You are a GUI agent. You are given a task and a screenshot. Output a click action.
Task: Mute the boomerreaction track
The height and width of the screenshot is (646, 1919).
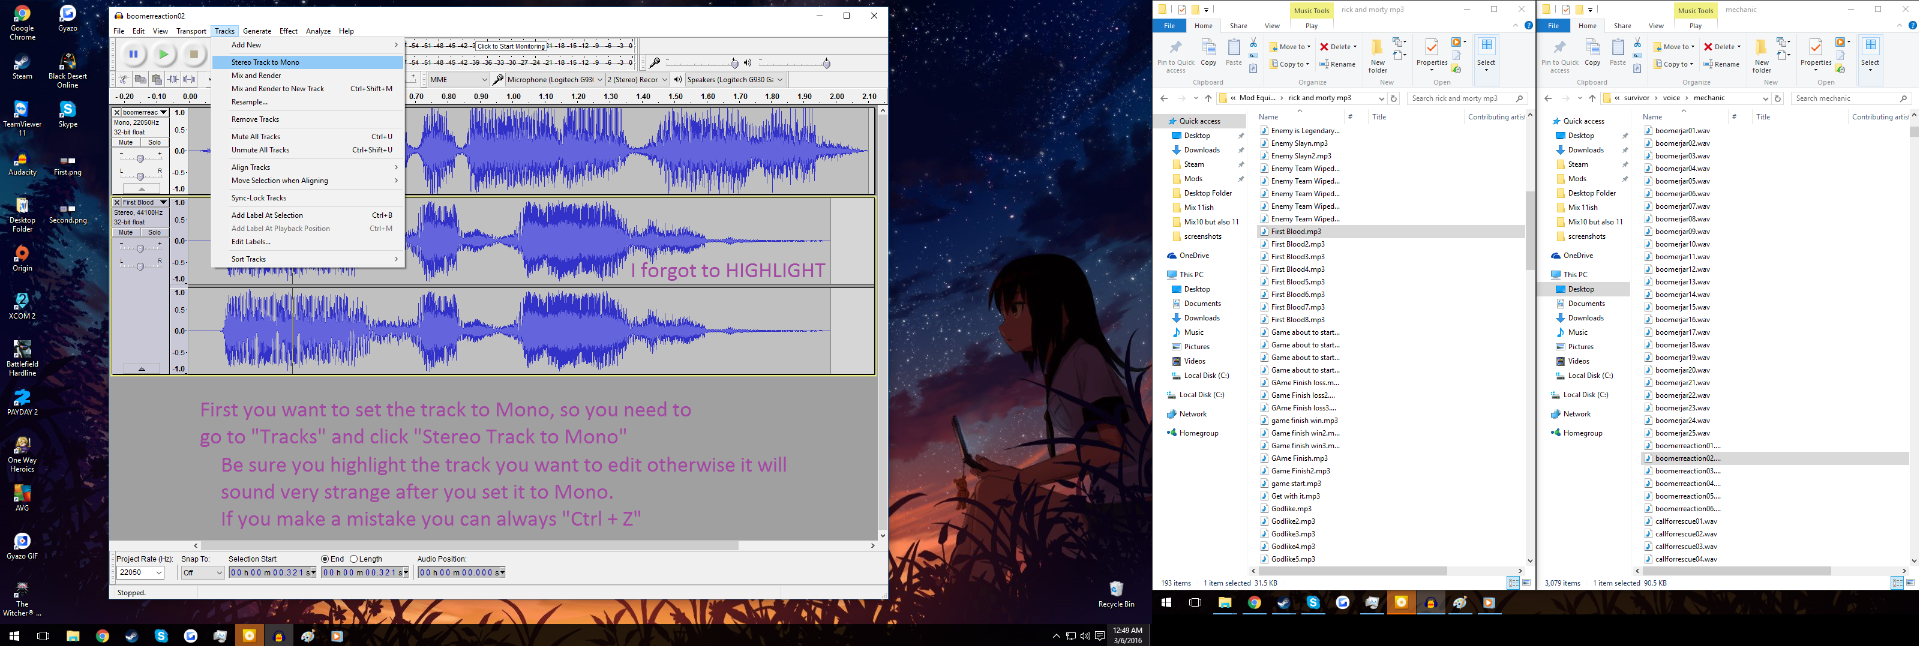point(126,143)
